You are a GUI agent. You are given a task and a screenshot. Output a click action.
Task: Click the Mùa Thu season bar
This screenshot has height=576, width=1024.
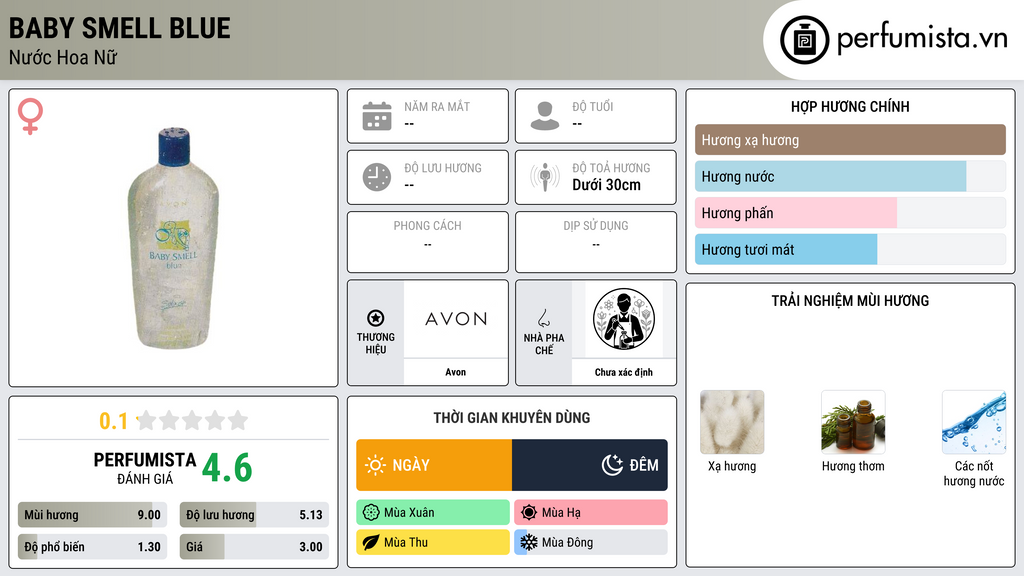pos(433,542)
